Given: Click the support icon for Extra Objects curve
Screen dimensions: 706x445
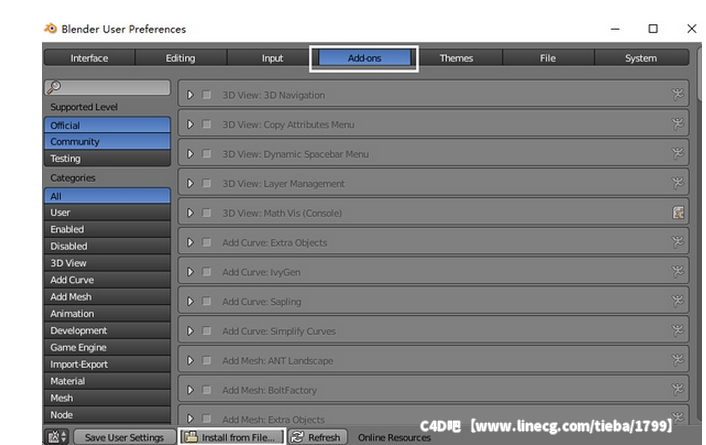Looking at the screenshot, I should 677,242.
